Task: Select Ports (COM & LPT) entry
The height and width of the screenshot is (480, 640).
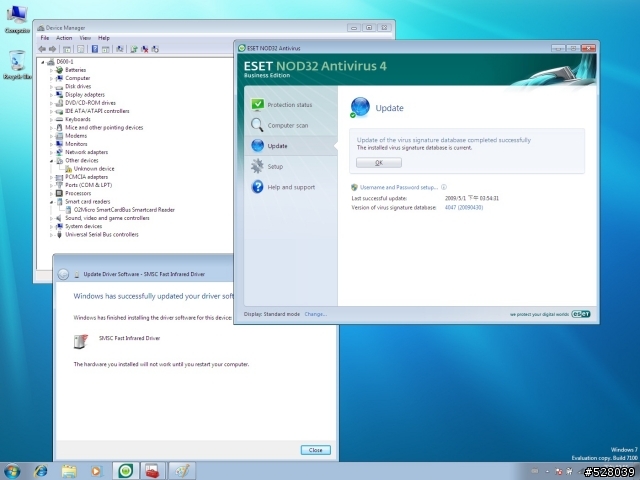Action: (x=89, y=185)
